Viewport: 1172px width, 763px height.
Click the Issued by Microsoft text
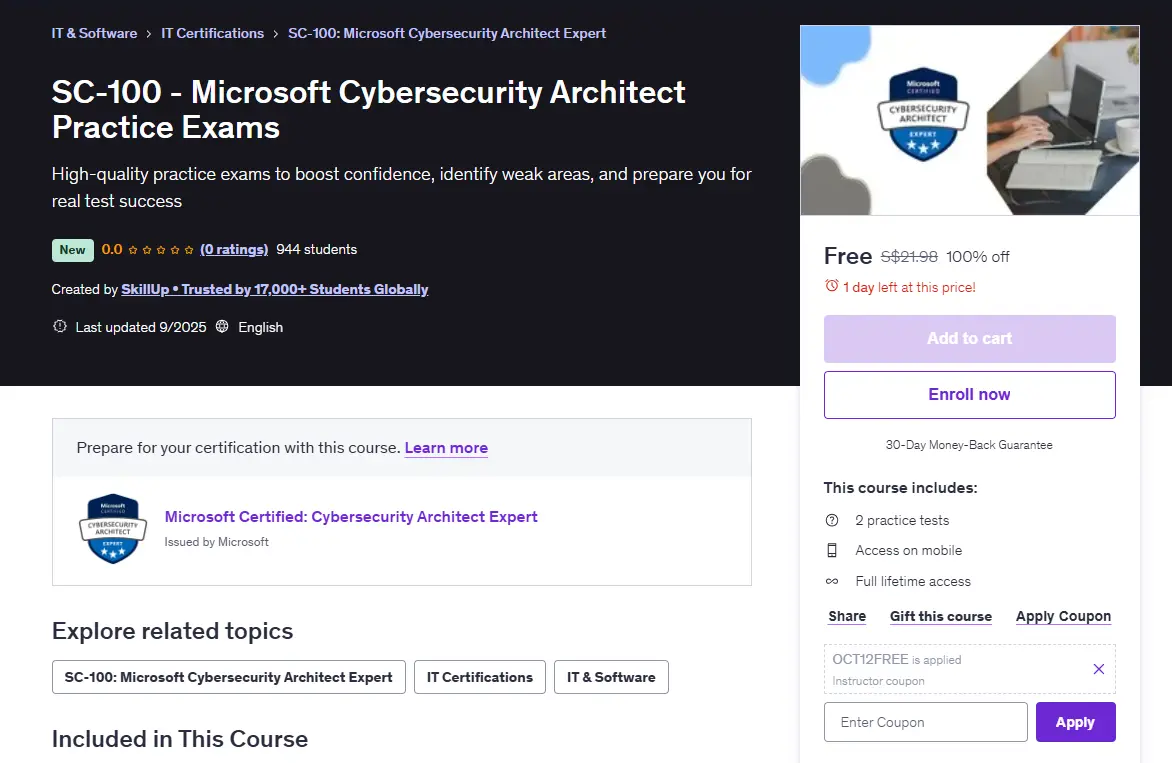[x=216, y=542]
